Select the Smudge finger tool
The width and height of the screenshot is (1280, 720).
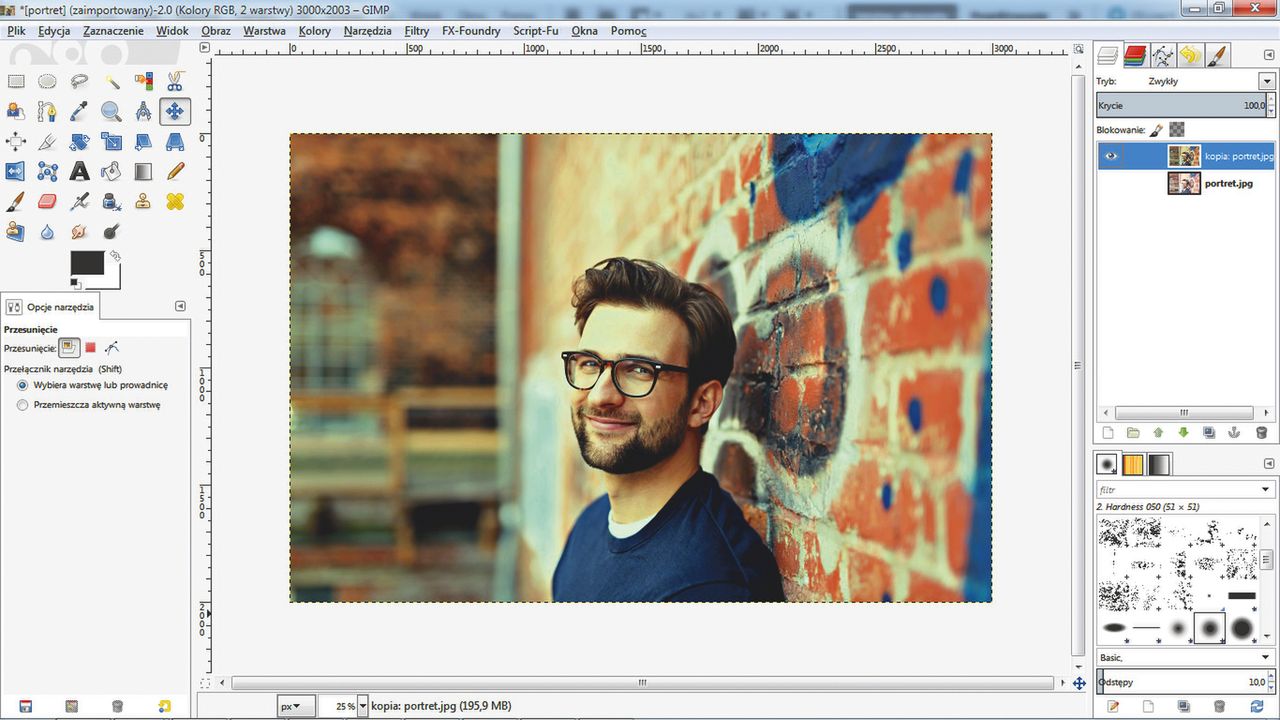[x=79, y=232]
